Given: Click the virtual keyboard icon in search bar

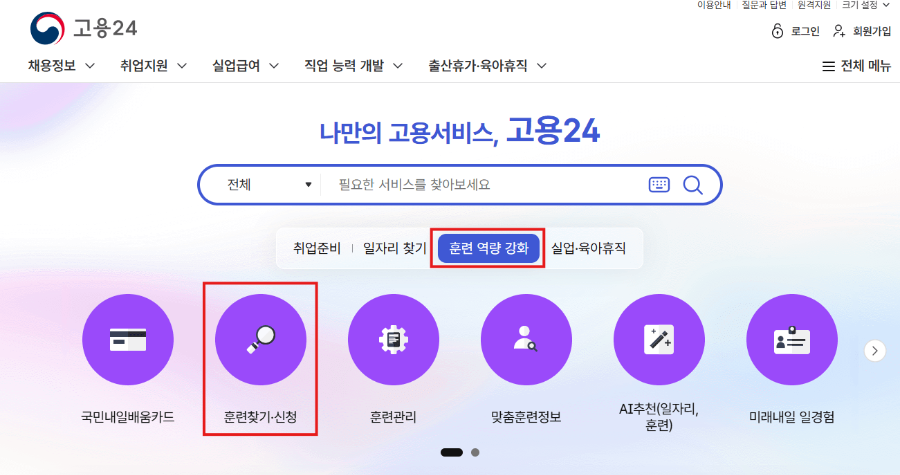Looking at the screenshot, I should [x=659, y=185].
